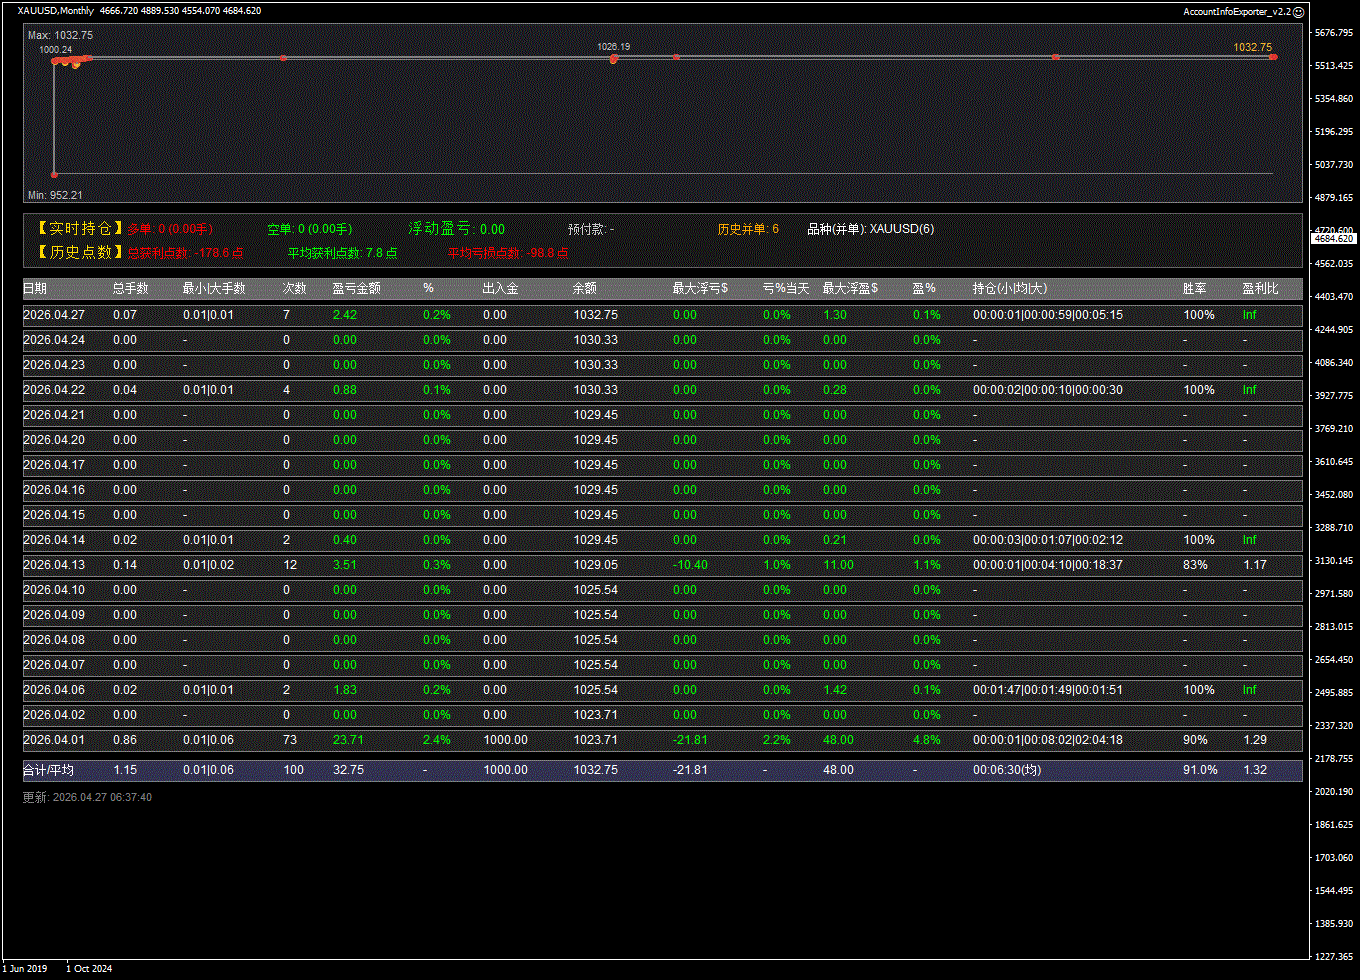This screenshot has width=1360, height=980.
Task: Click the 2026.04.01 row date cell
Action: pyautogui.click(x=54, y=740)
